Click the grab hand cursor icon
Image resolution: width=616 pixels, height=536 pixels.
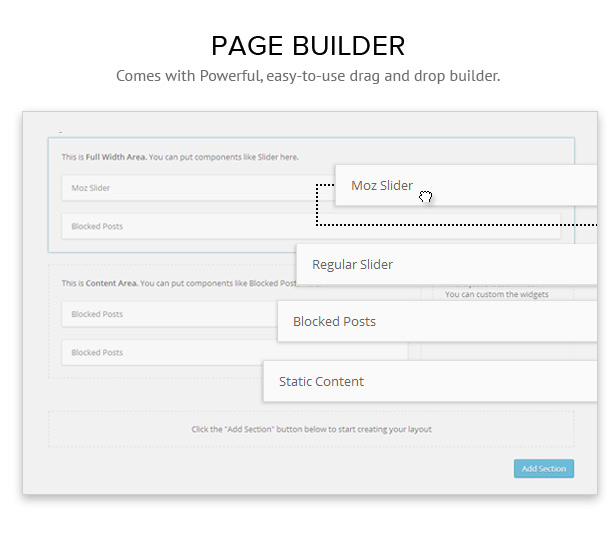(425, 196)
